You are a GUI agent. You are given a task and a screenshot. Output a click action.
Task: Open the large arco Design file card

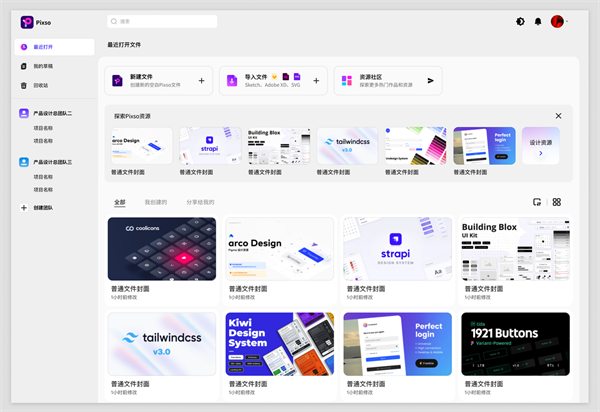tap(280, 249)
